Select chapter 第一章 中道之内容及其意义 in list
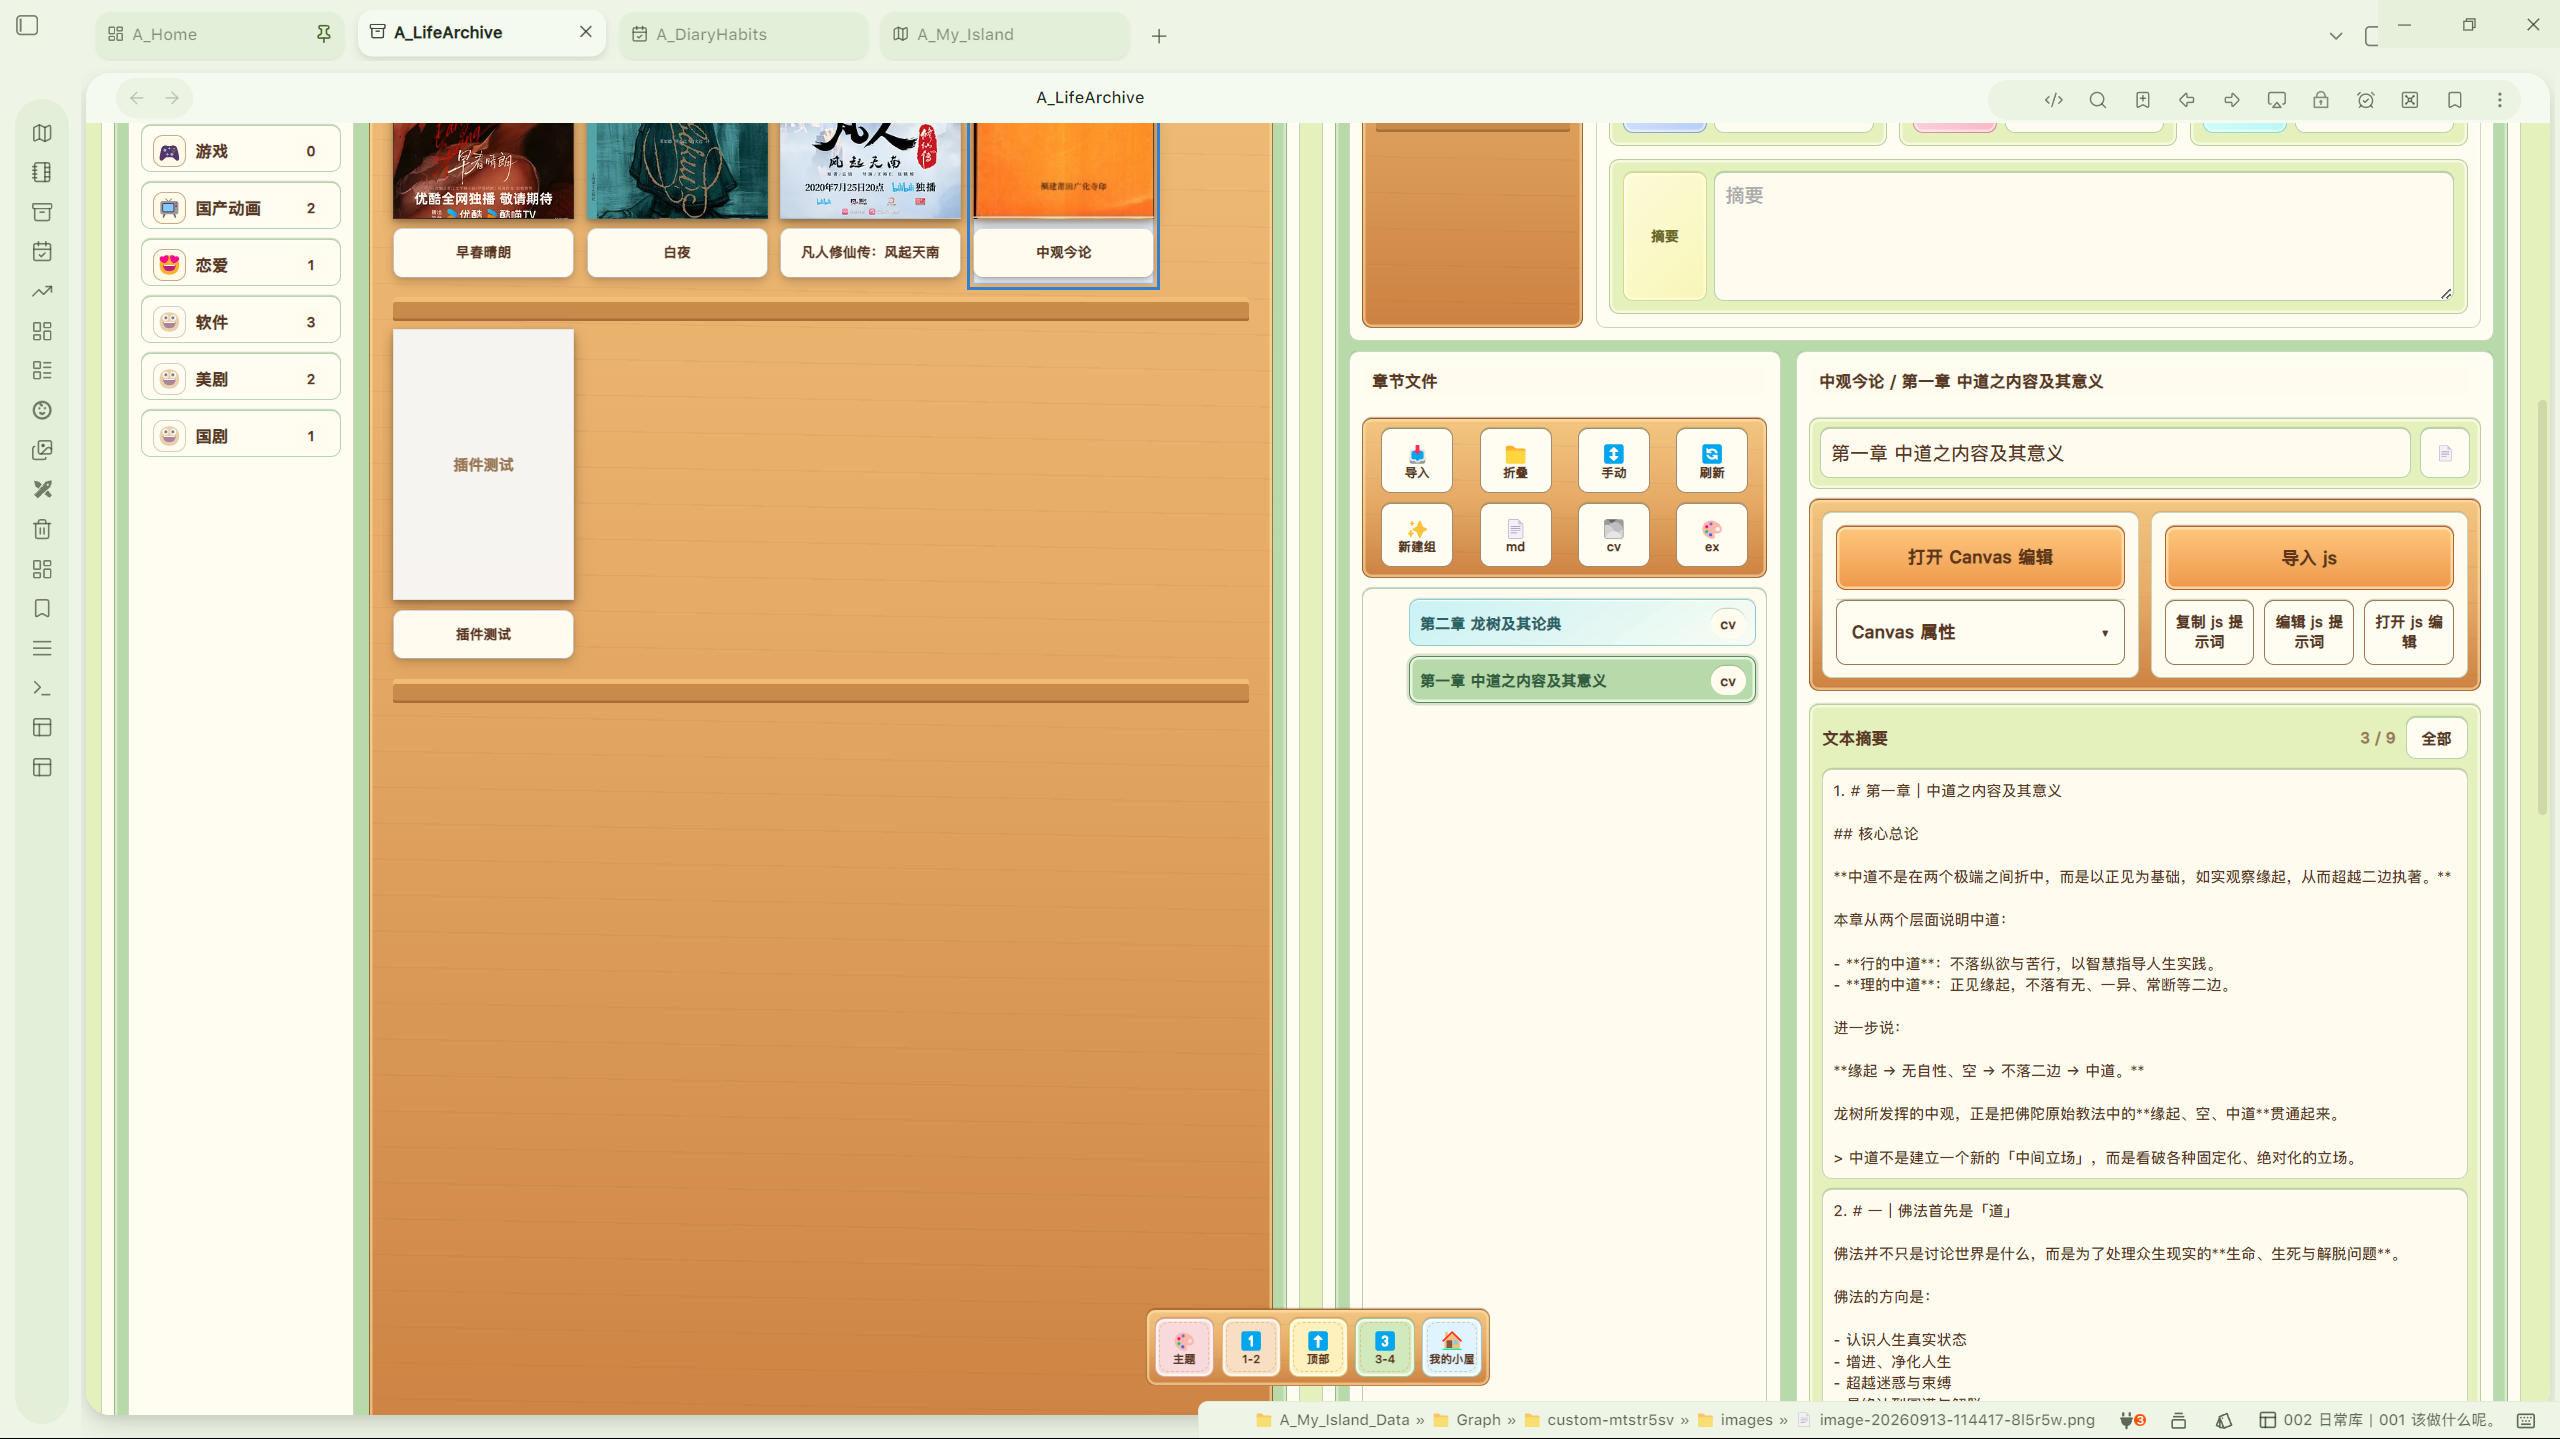 (x=1581, y=681)
